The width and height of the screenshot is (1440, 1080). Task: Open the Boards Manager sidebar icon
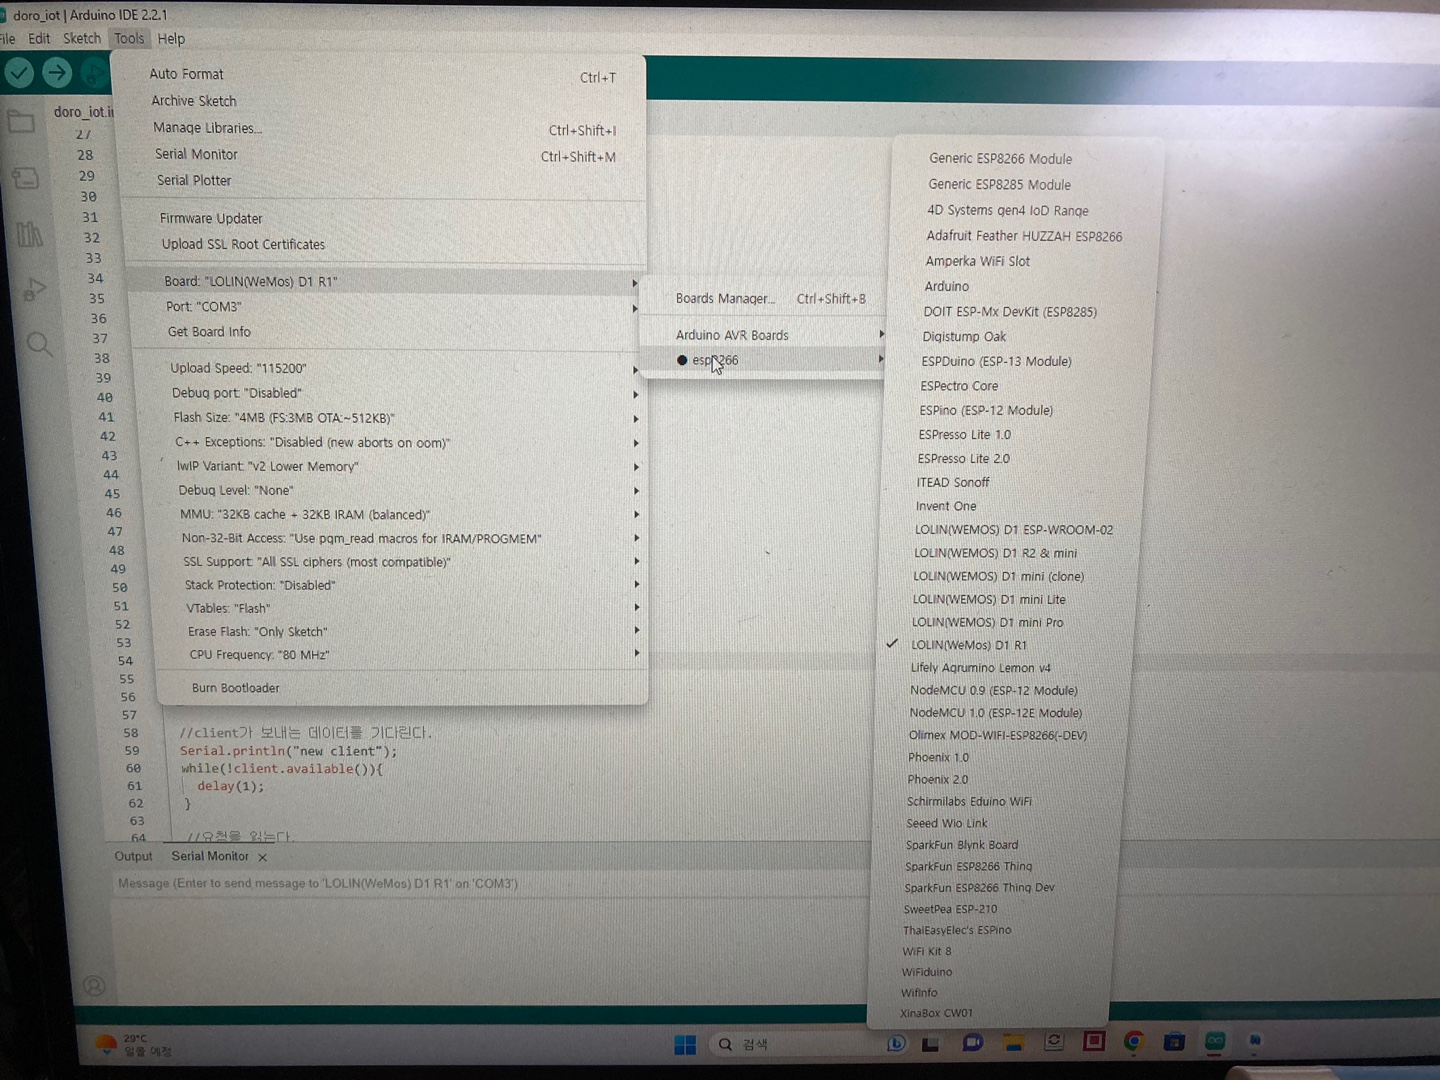(25, 178)
